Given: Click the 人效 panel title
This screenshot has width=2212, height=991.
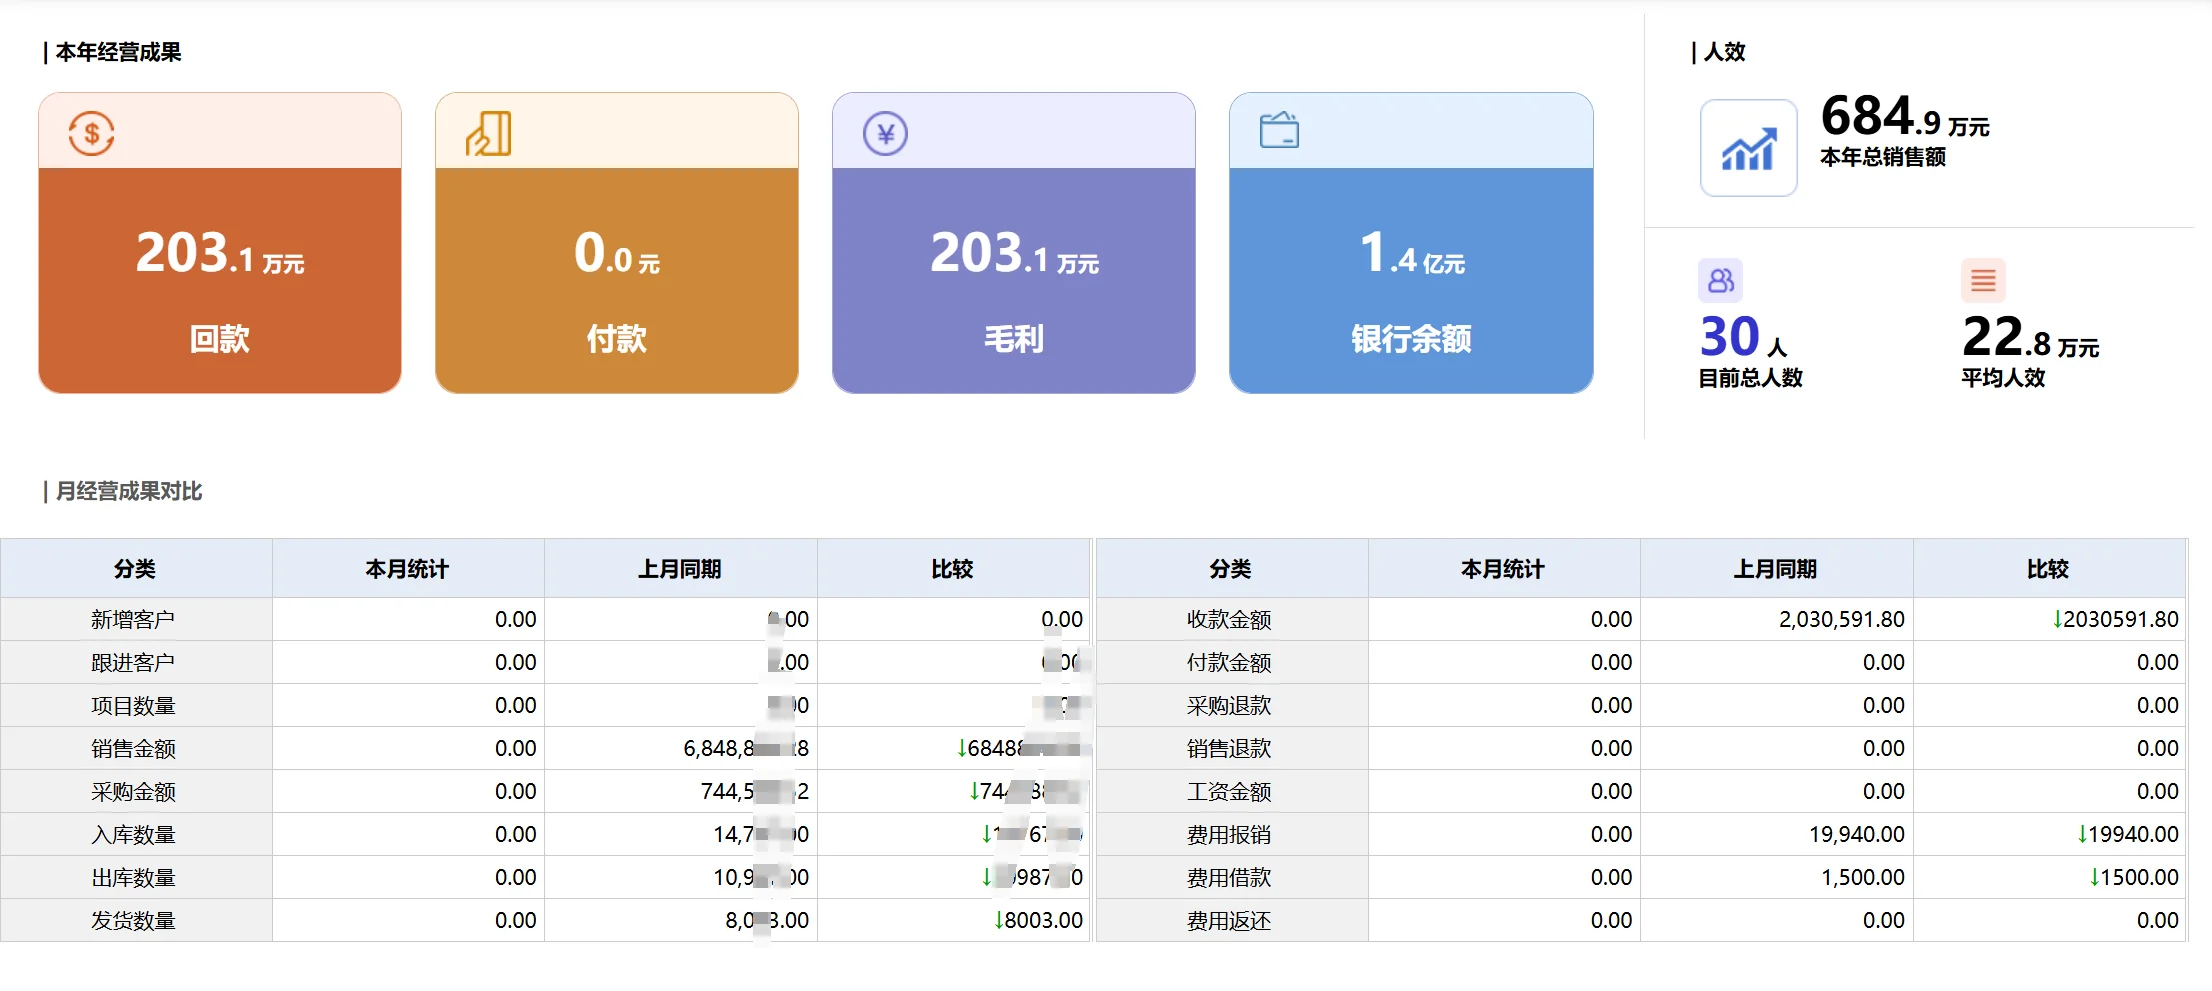Looking at the screenshot, I should 1720,52.
